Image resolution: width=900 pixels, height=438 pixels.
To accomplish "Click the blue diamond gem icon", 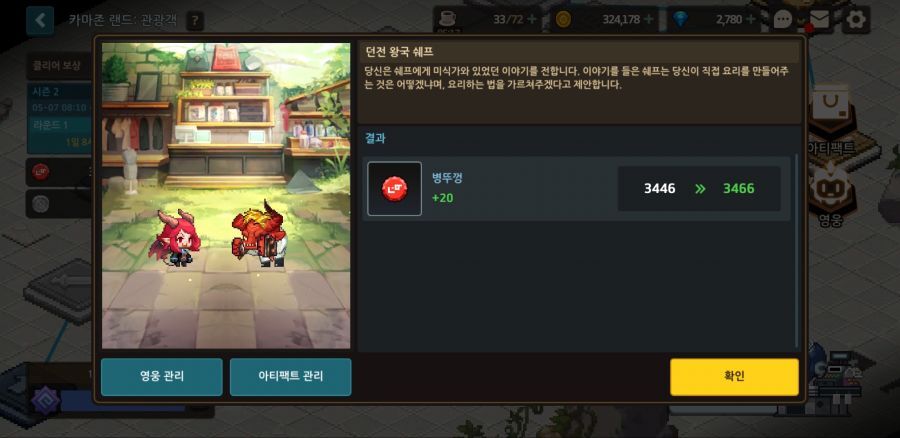I will click(x=681, y=20).
